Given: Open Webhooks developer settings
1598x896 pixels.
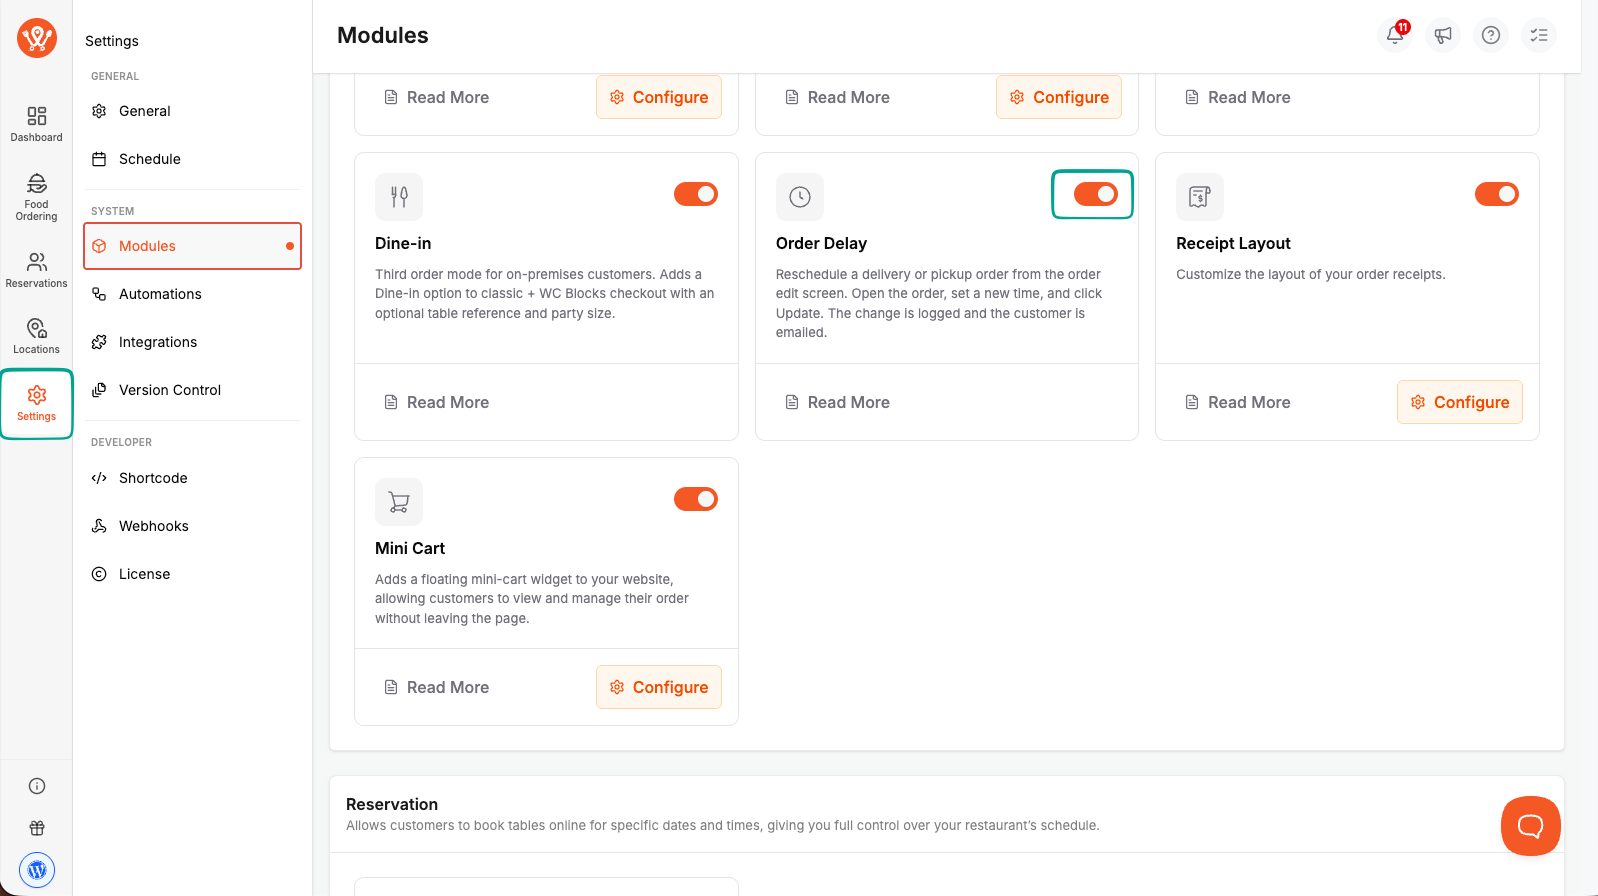Looking at the screenshot, I should (192, 526).
